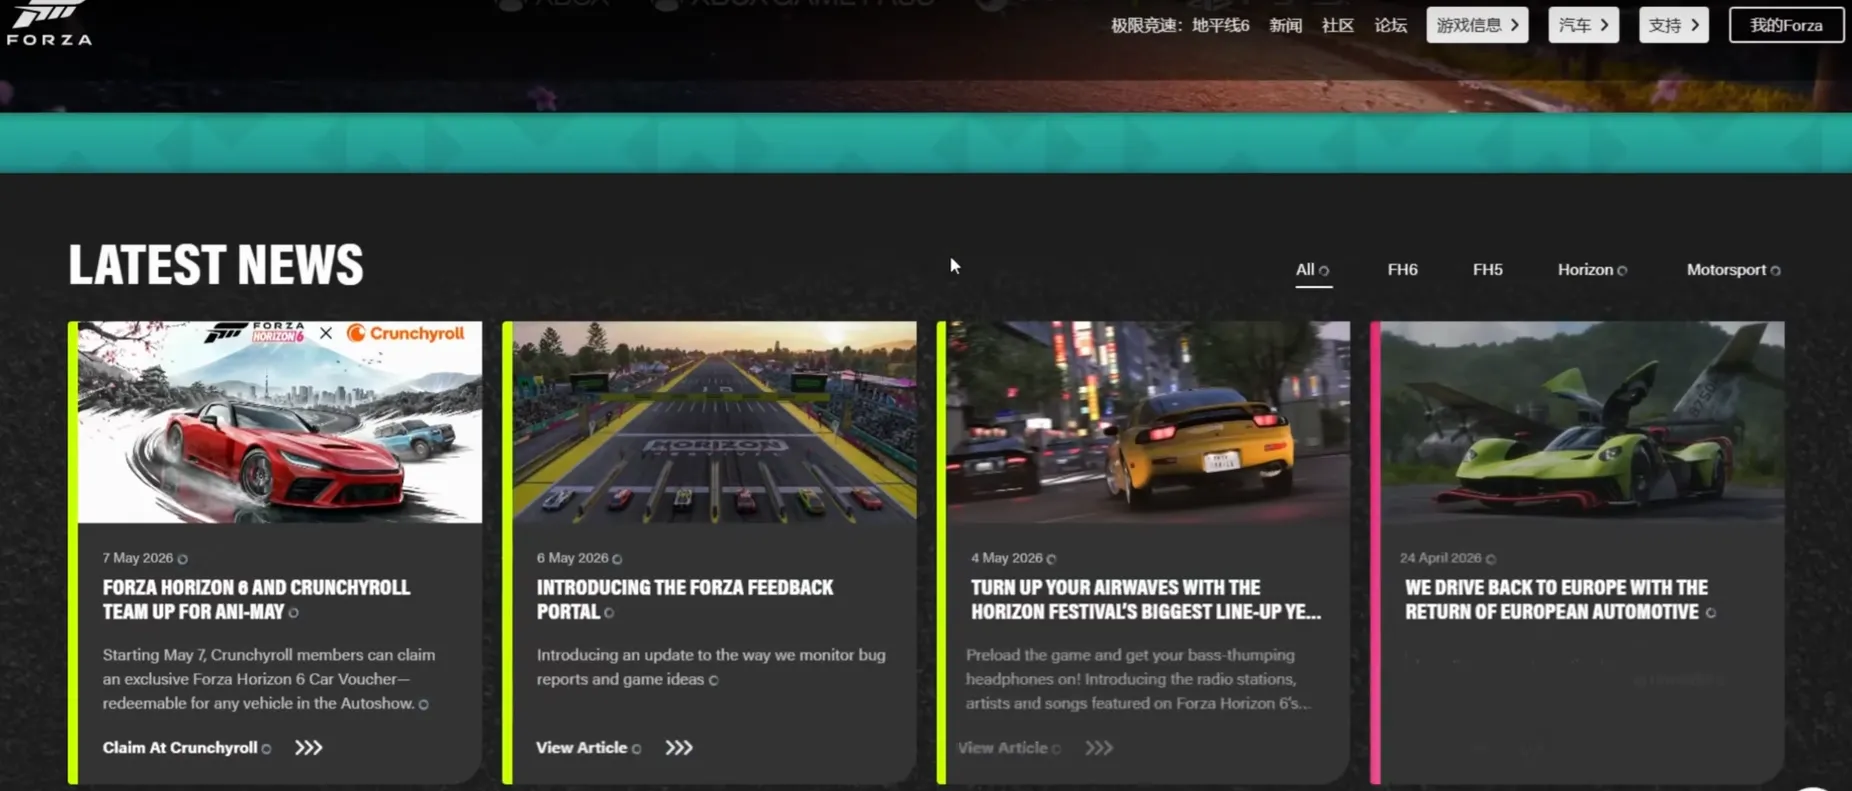
Task: Open the 社区 nav item
Action: (1337, 25)
